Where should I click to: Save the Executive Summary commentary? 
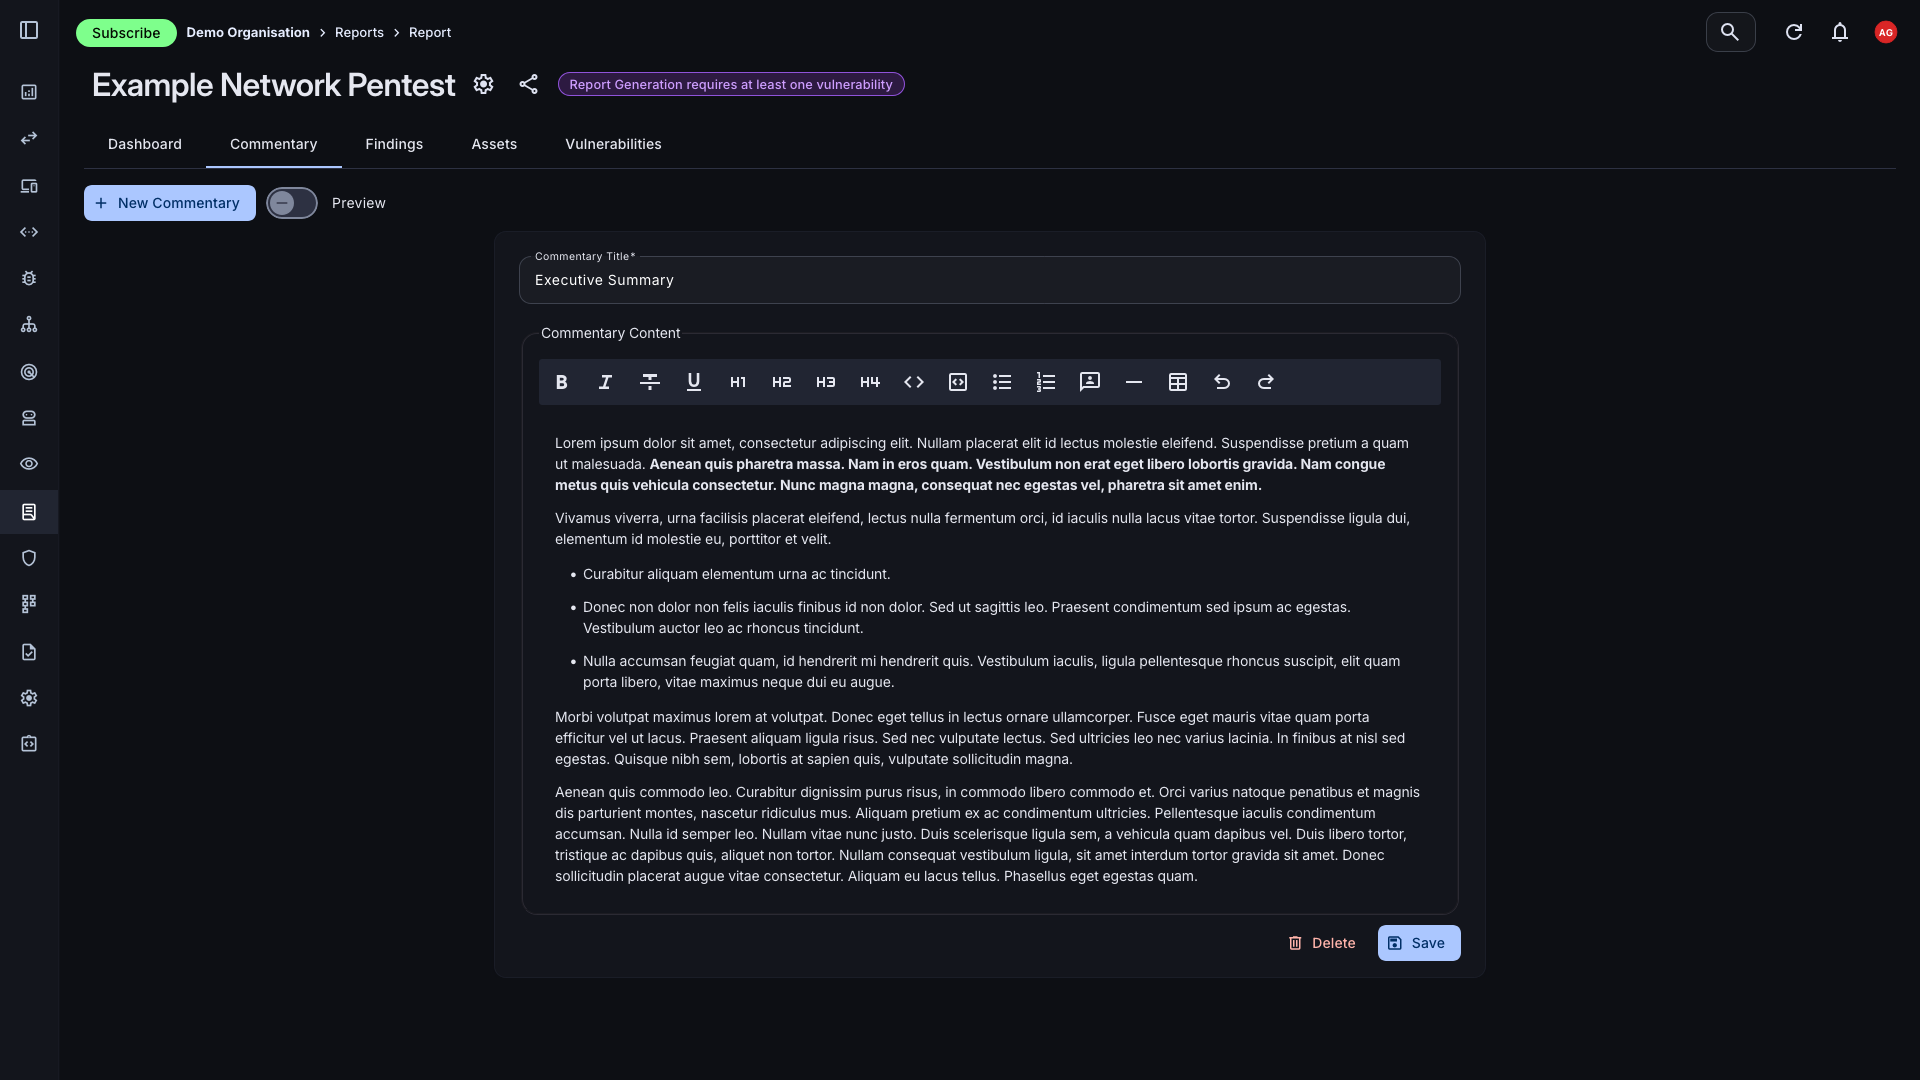pos(1418,943)
